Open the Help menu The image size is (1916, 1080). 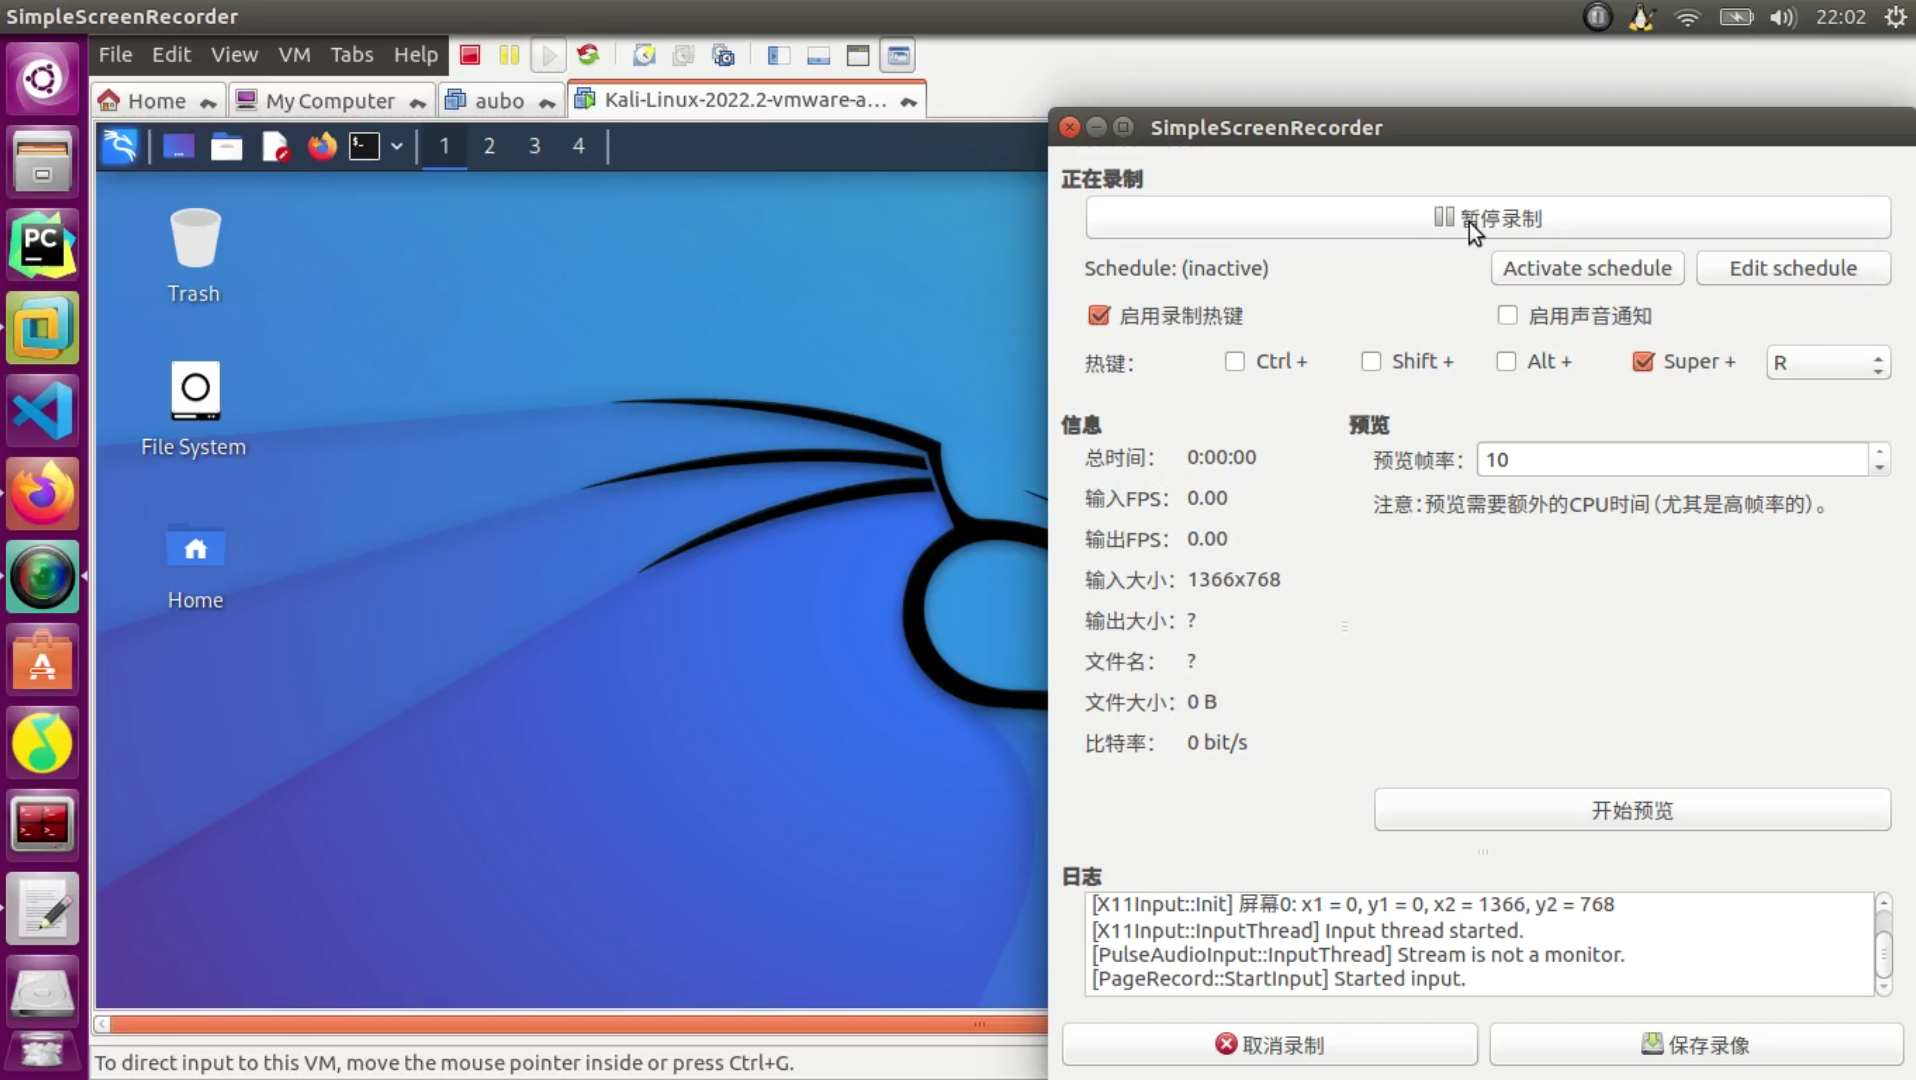[x=415, y=55]
